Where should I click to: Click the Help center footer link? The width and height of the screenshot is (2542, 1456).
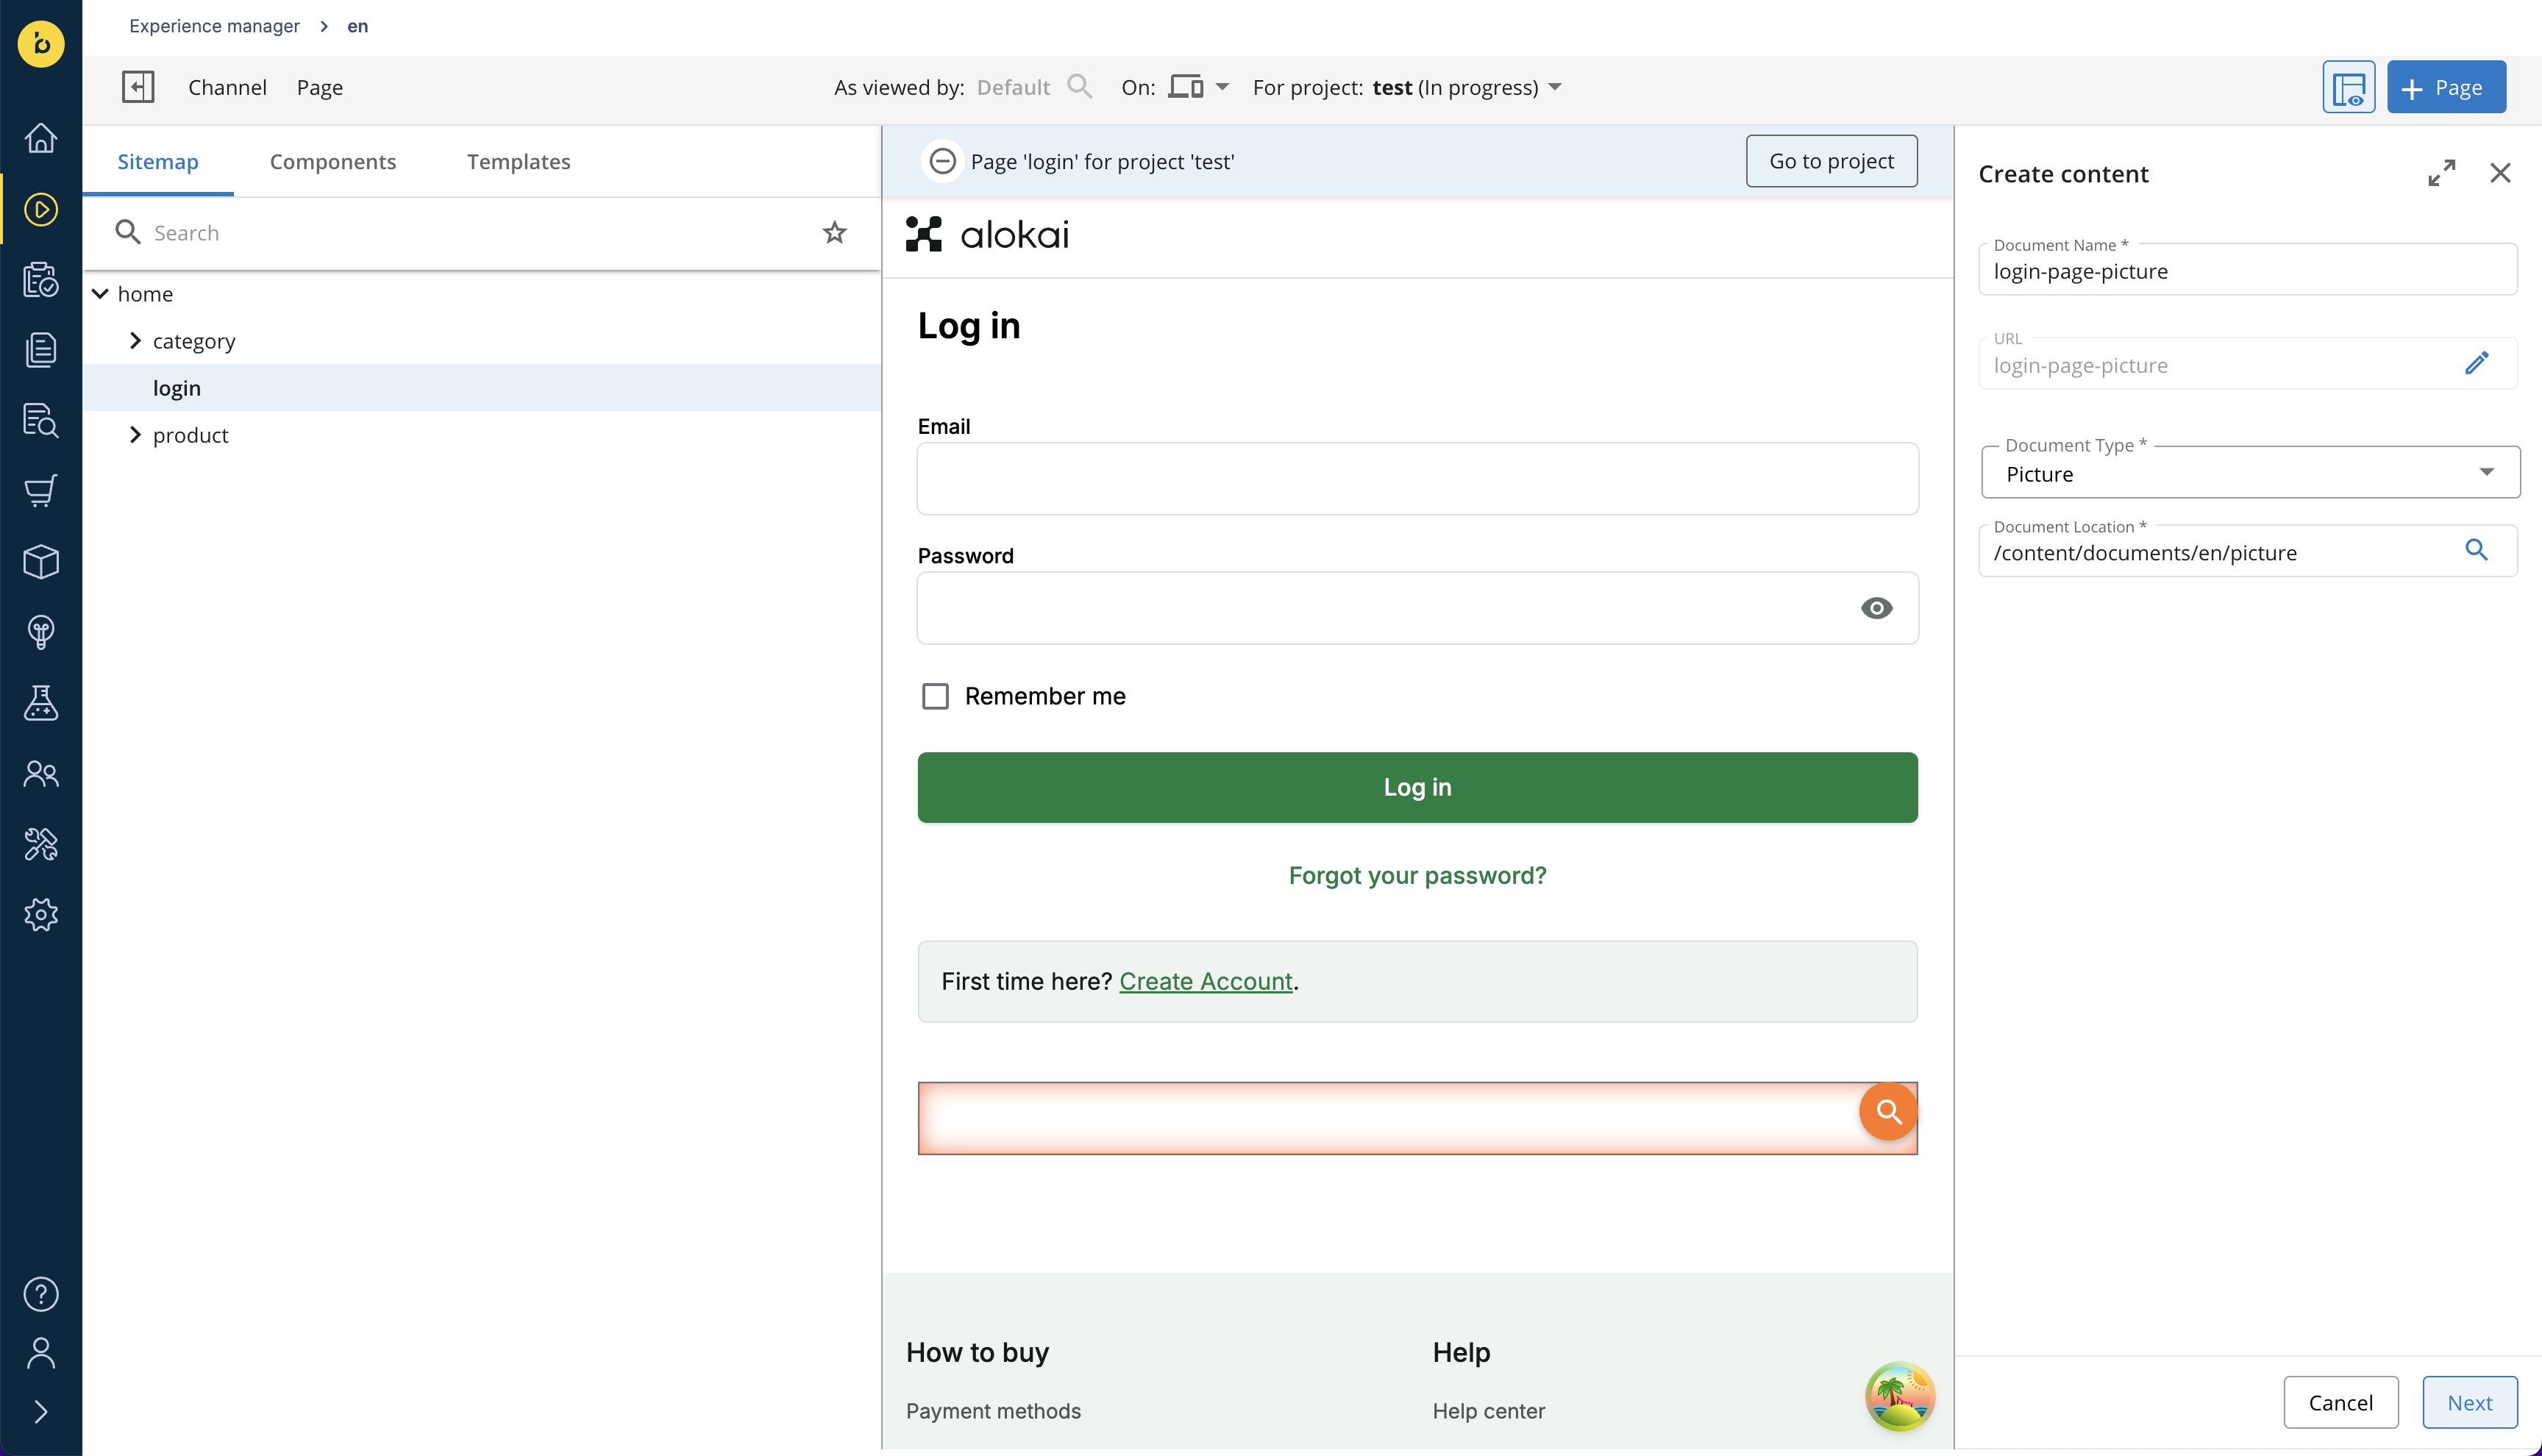click(x=1488, y=1411)
